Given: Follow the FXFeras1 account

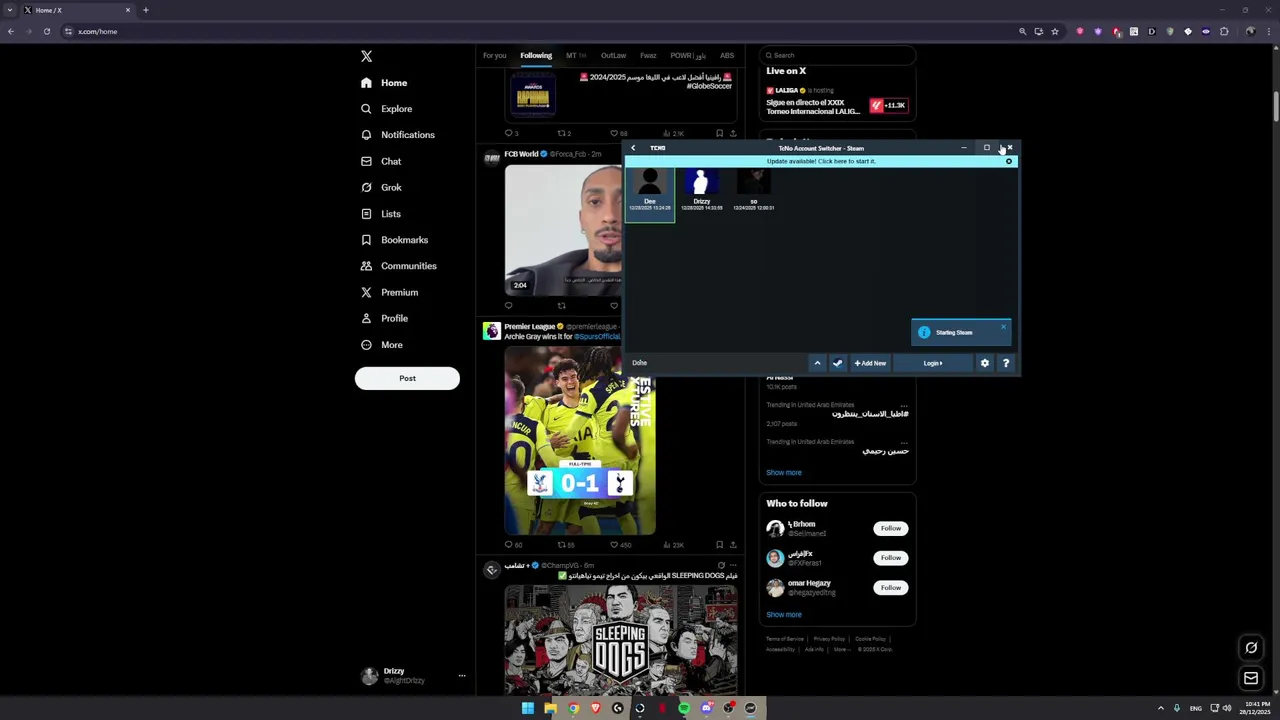Looking at the screenshot, I should [890, 558].
